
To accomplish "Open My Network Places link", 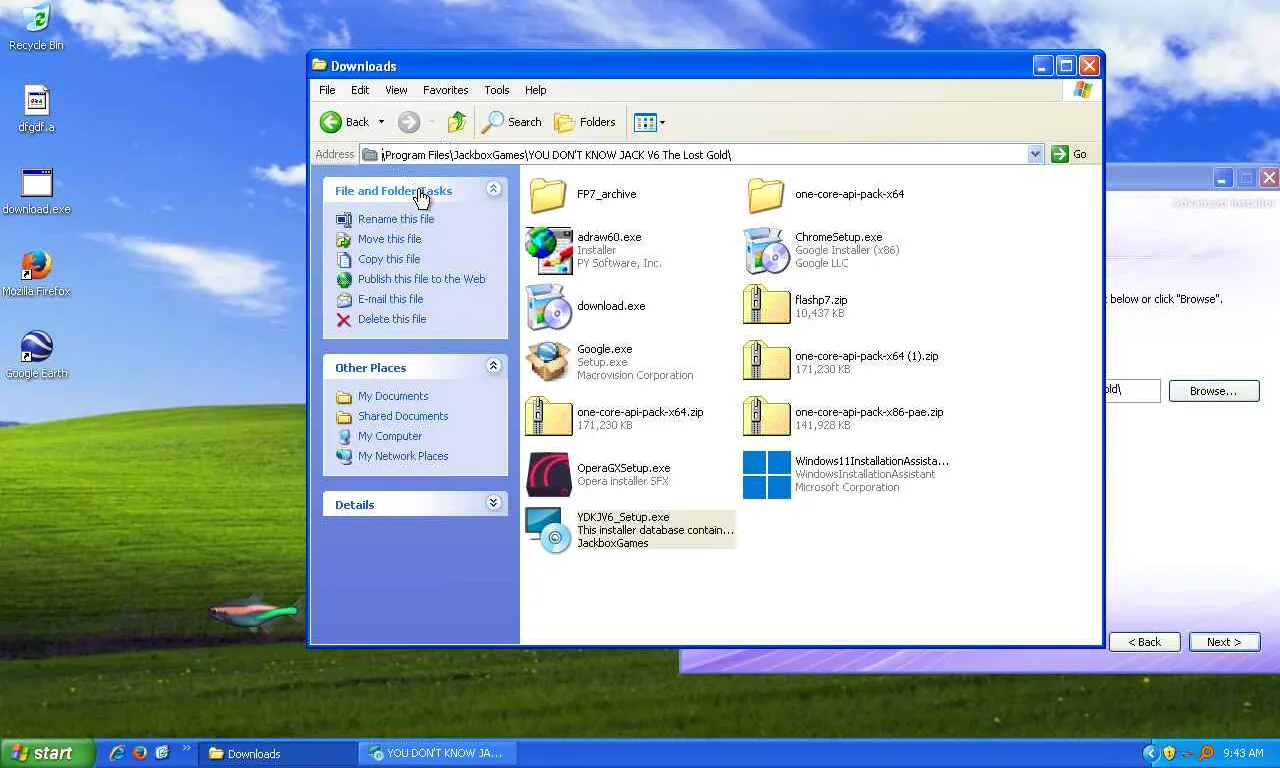I will tap(403, 456).
